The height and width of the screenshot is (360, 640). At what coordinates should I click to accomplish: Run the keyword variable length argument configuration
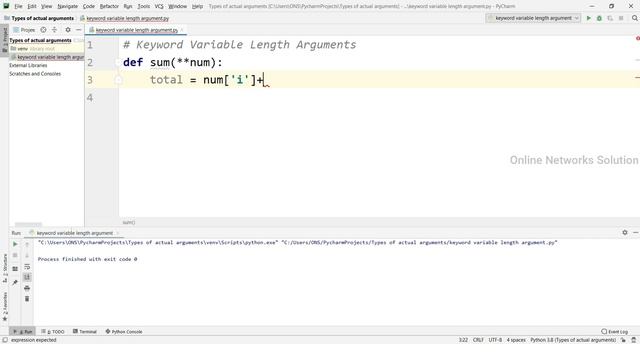(x=588, y=18)
